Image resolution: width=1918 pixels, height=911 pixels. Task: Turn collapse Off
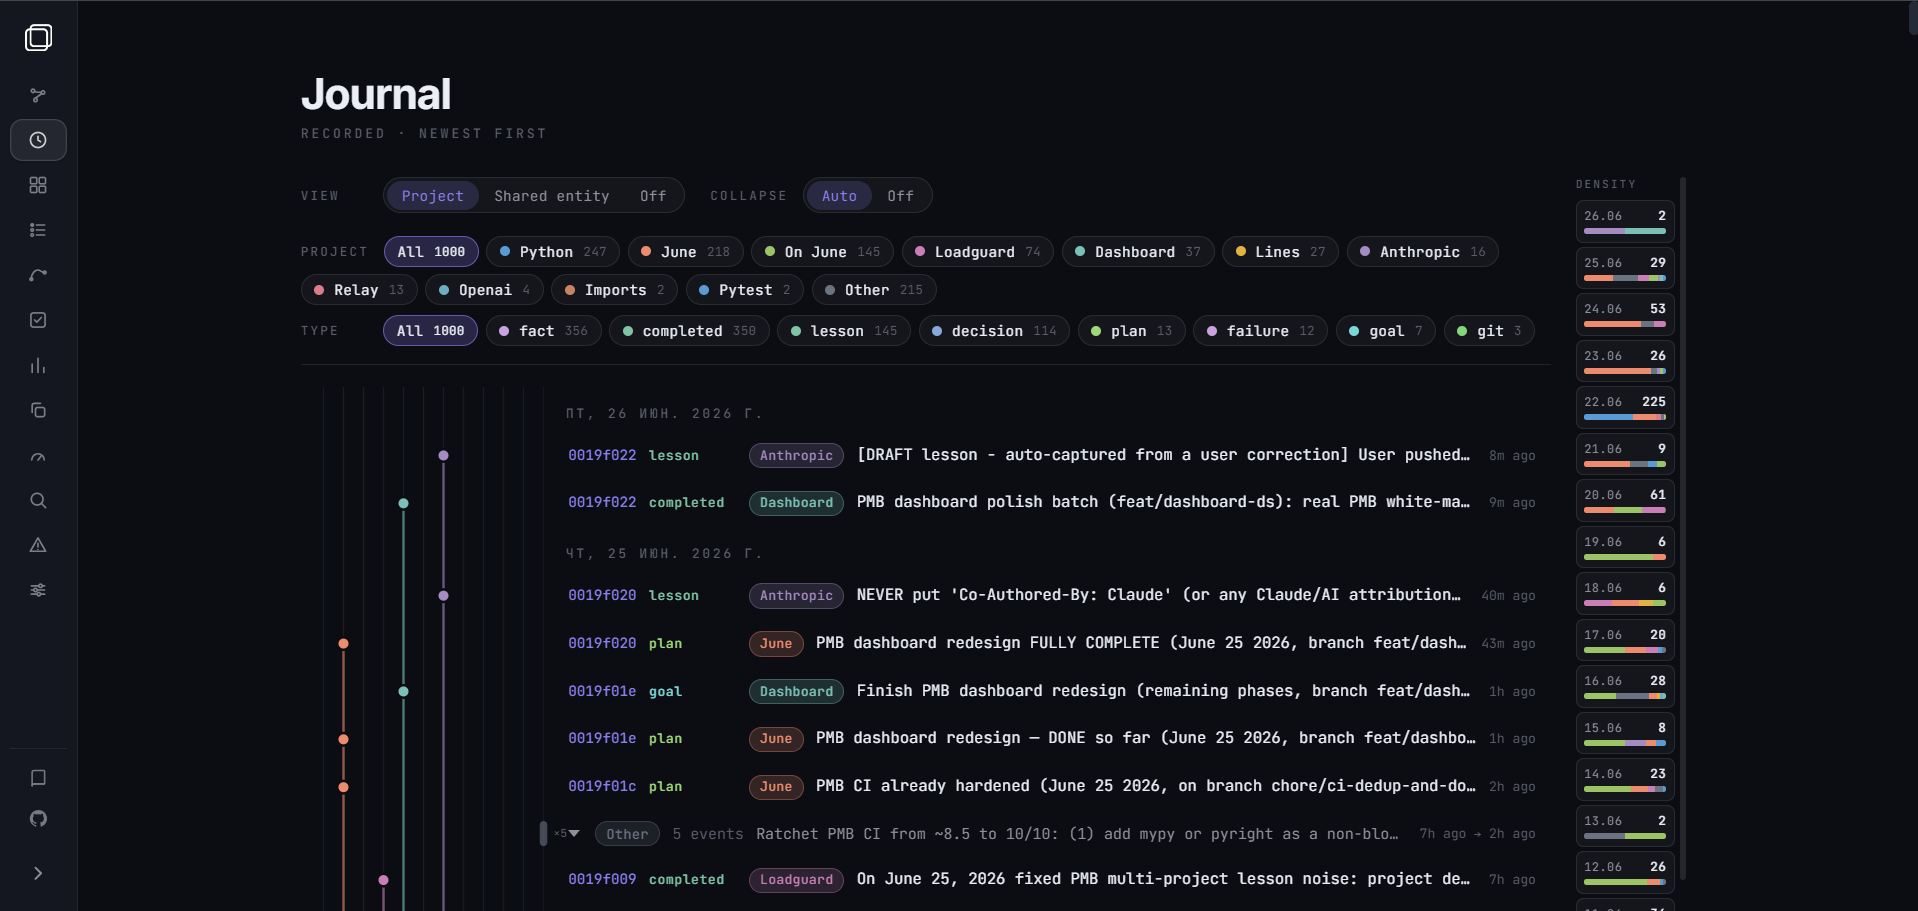point(900,196)
